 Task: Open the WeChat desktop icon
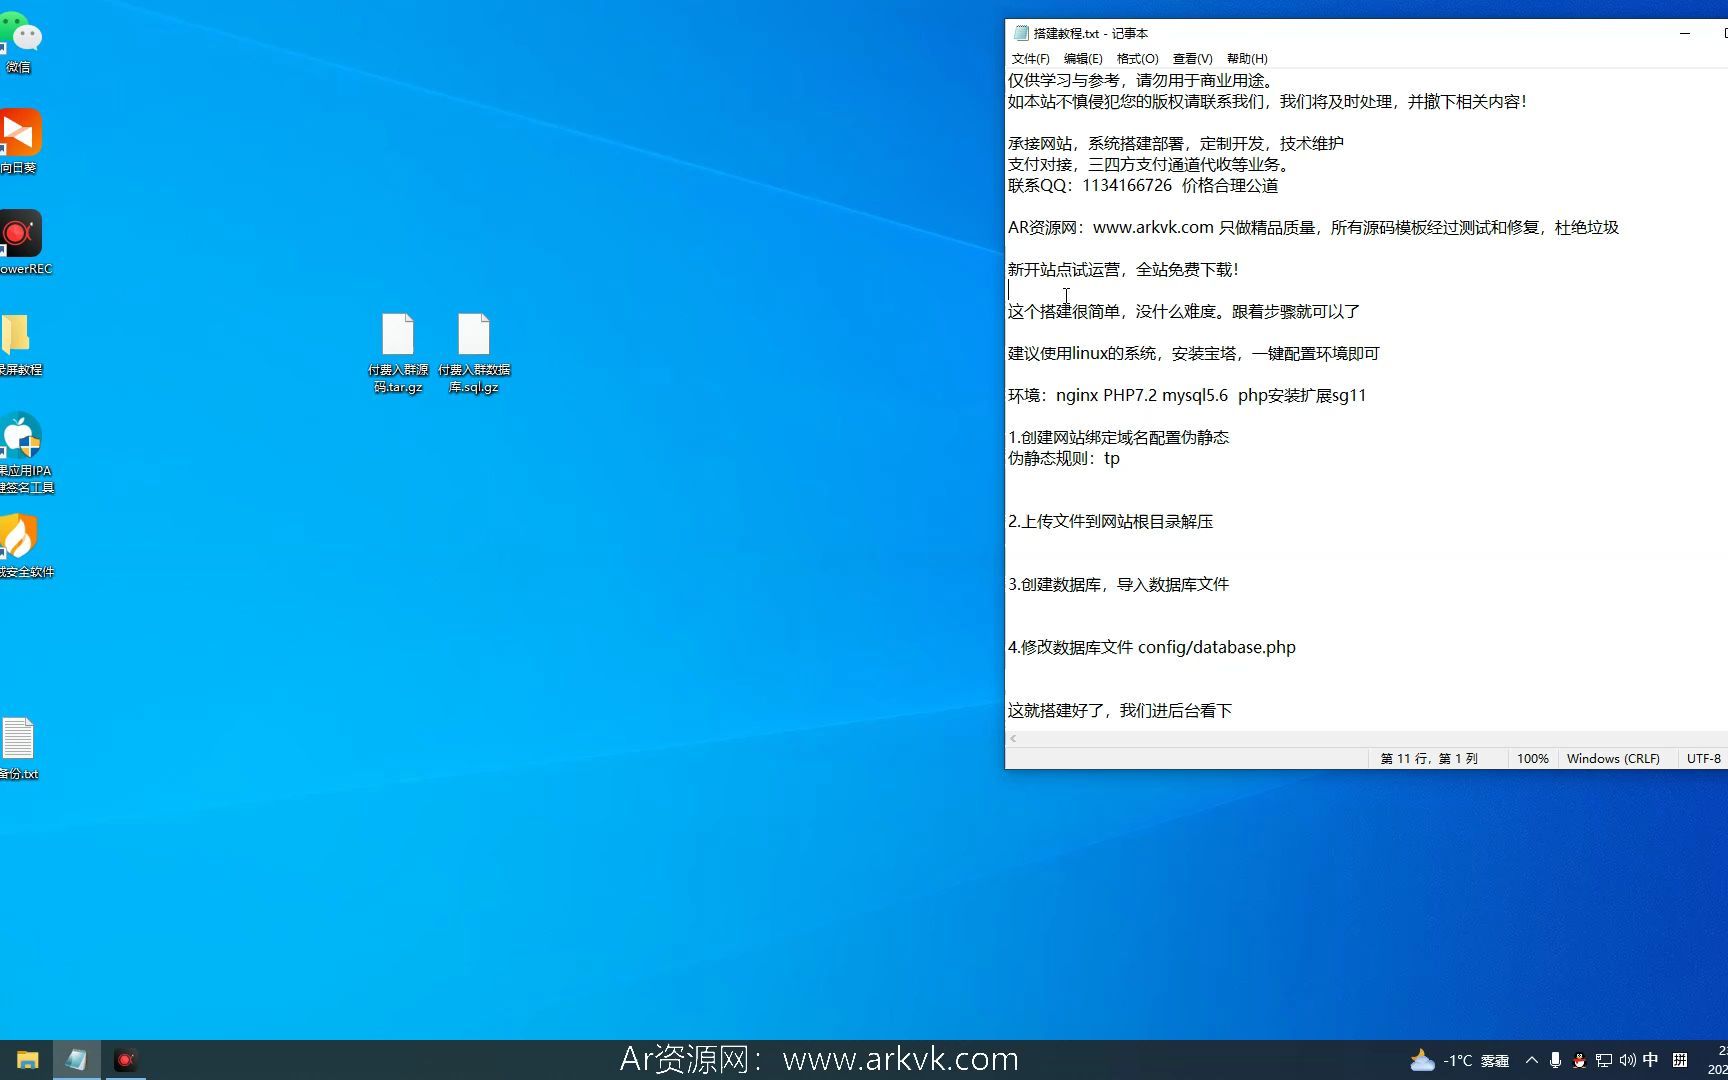tap(19, 45)
